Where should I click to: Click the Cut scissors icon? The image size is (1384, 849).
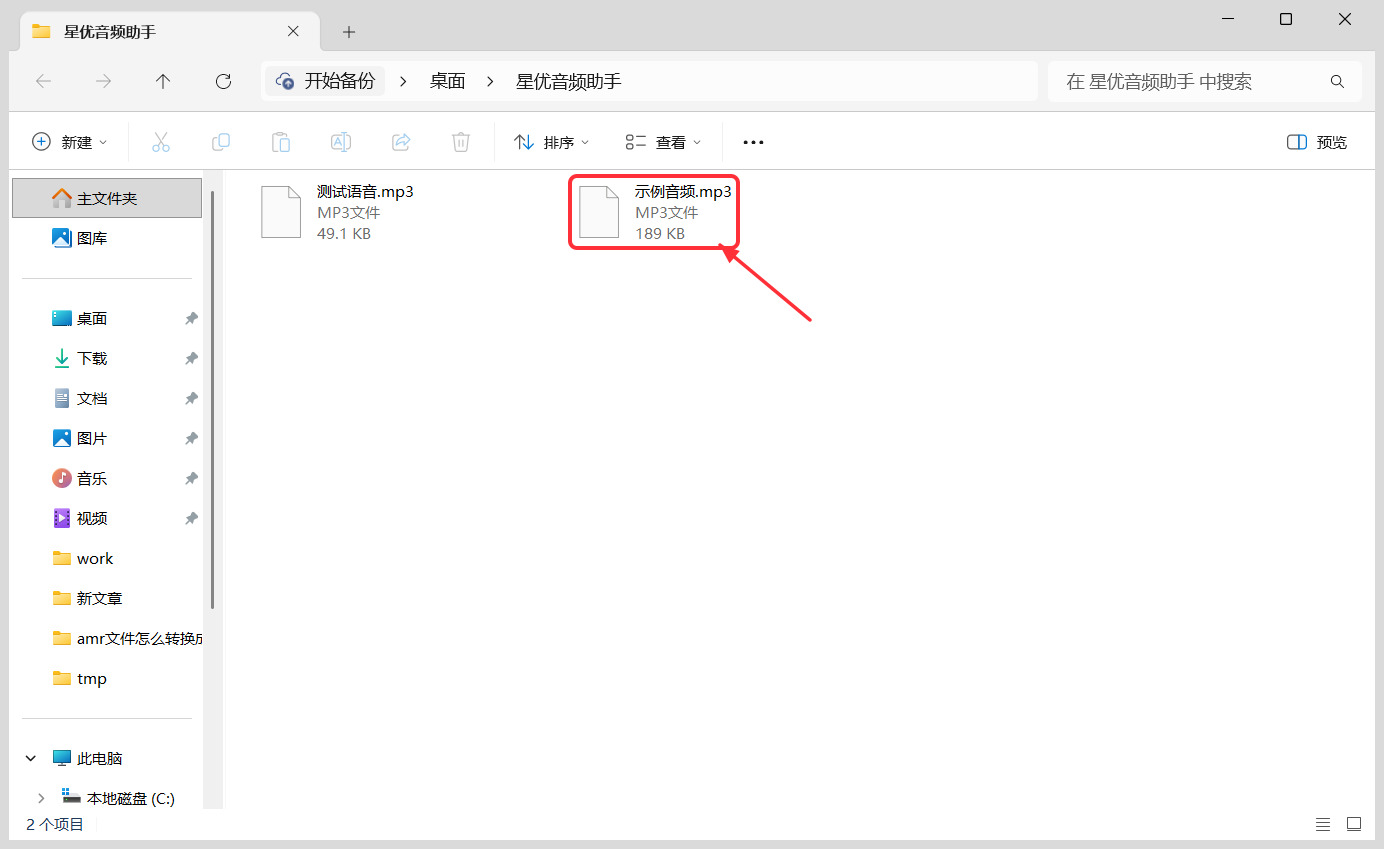click(x=161, y=142)
